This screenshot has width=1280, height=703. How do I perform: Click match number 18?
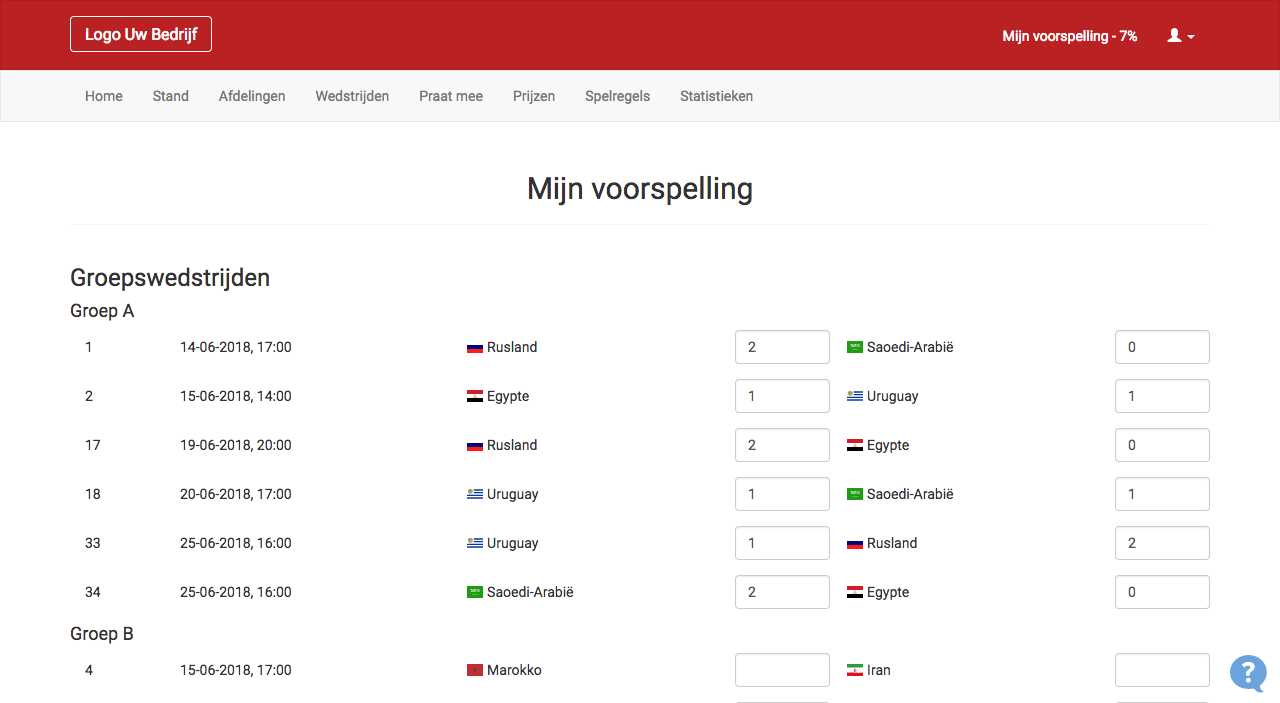point(93,494)
